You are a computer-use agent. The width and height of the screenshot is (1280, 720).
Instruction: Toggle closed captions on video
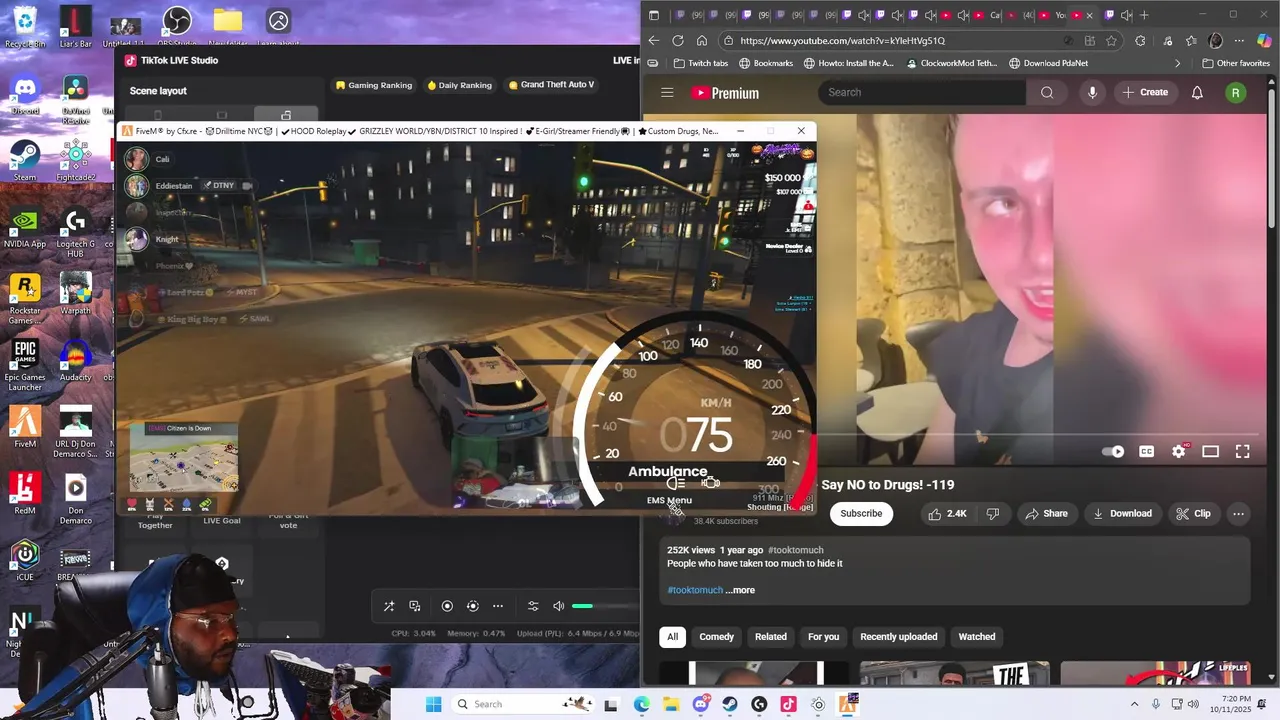point(1146,451)
